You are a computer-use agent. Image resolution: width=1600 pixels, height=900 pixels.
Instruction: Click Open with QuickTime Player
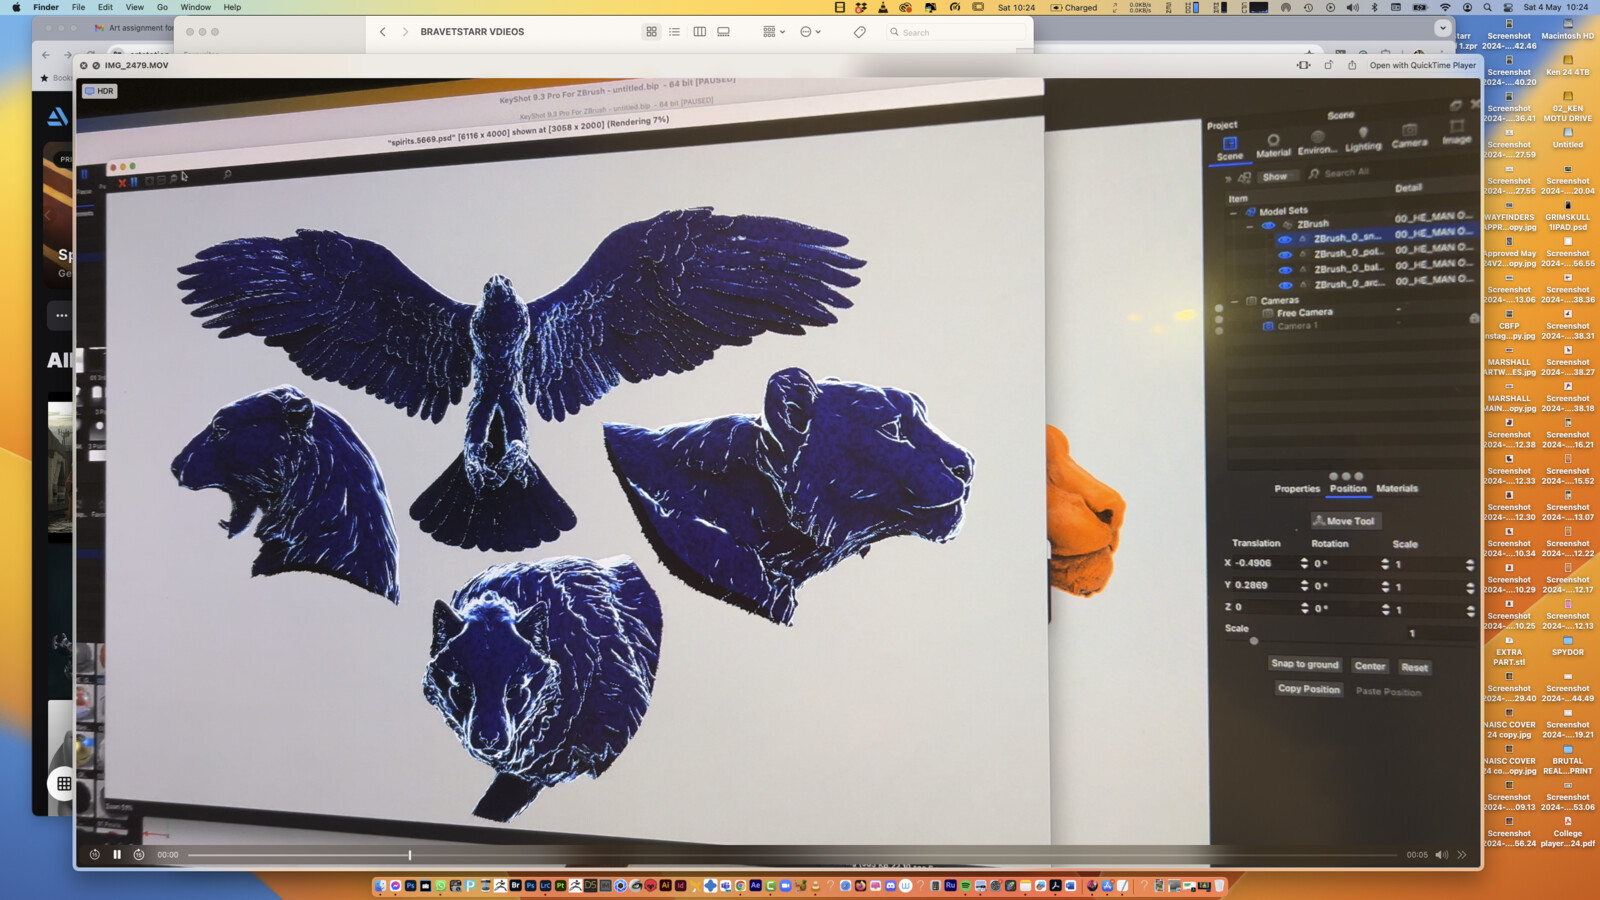point(1422,65)
